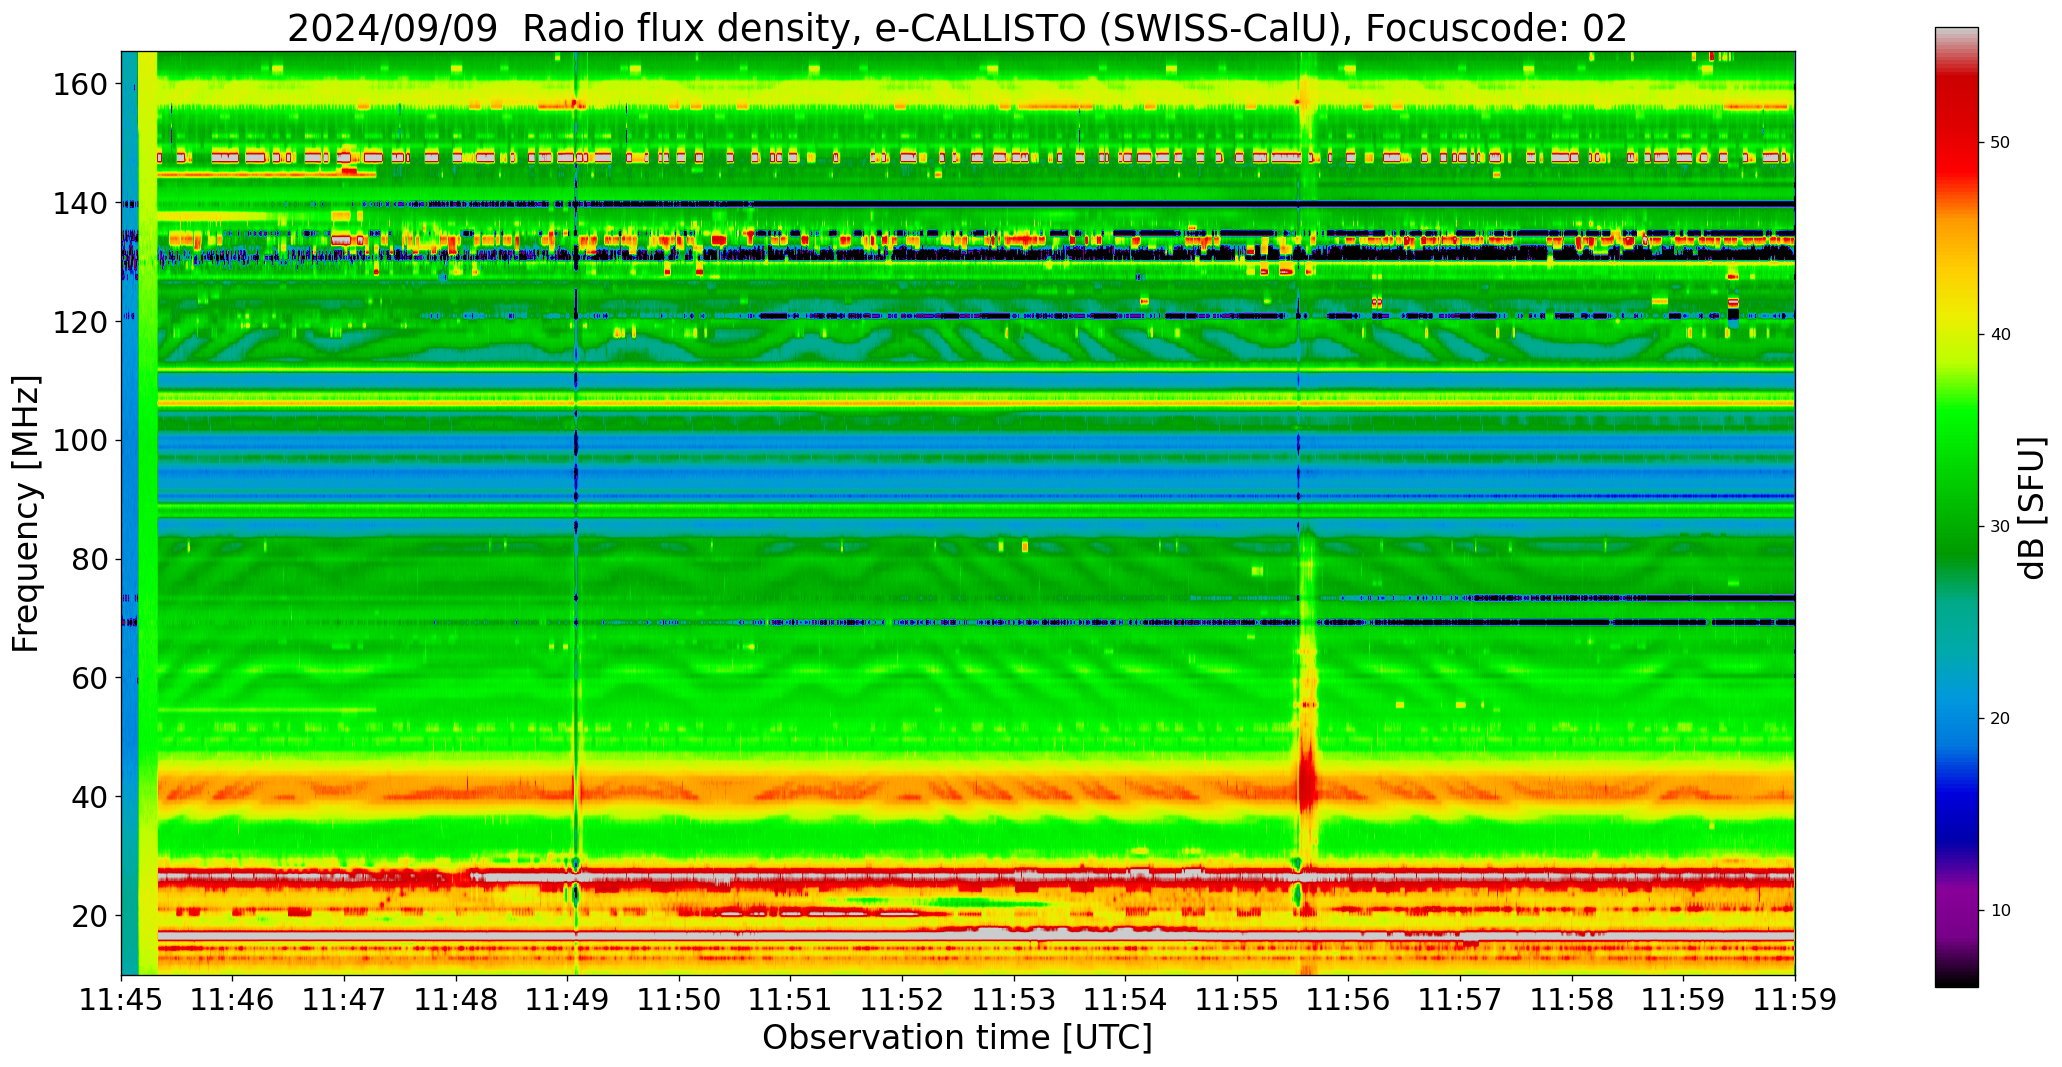Click the 11:45 time tick label
The width and height of the screenshot is (2062, 1067).
122,1001
